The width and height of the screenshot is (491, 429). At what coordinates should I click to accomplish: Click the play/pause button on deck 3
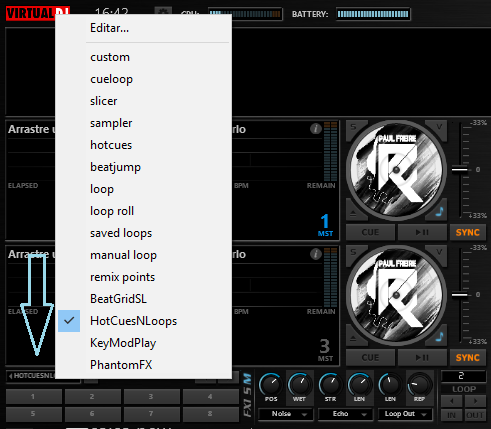422,358
